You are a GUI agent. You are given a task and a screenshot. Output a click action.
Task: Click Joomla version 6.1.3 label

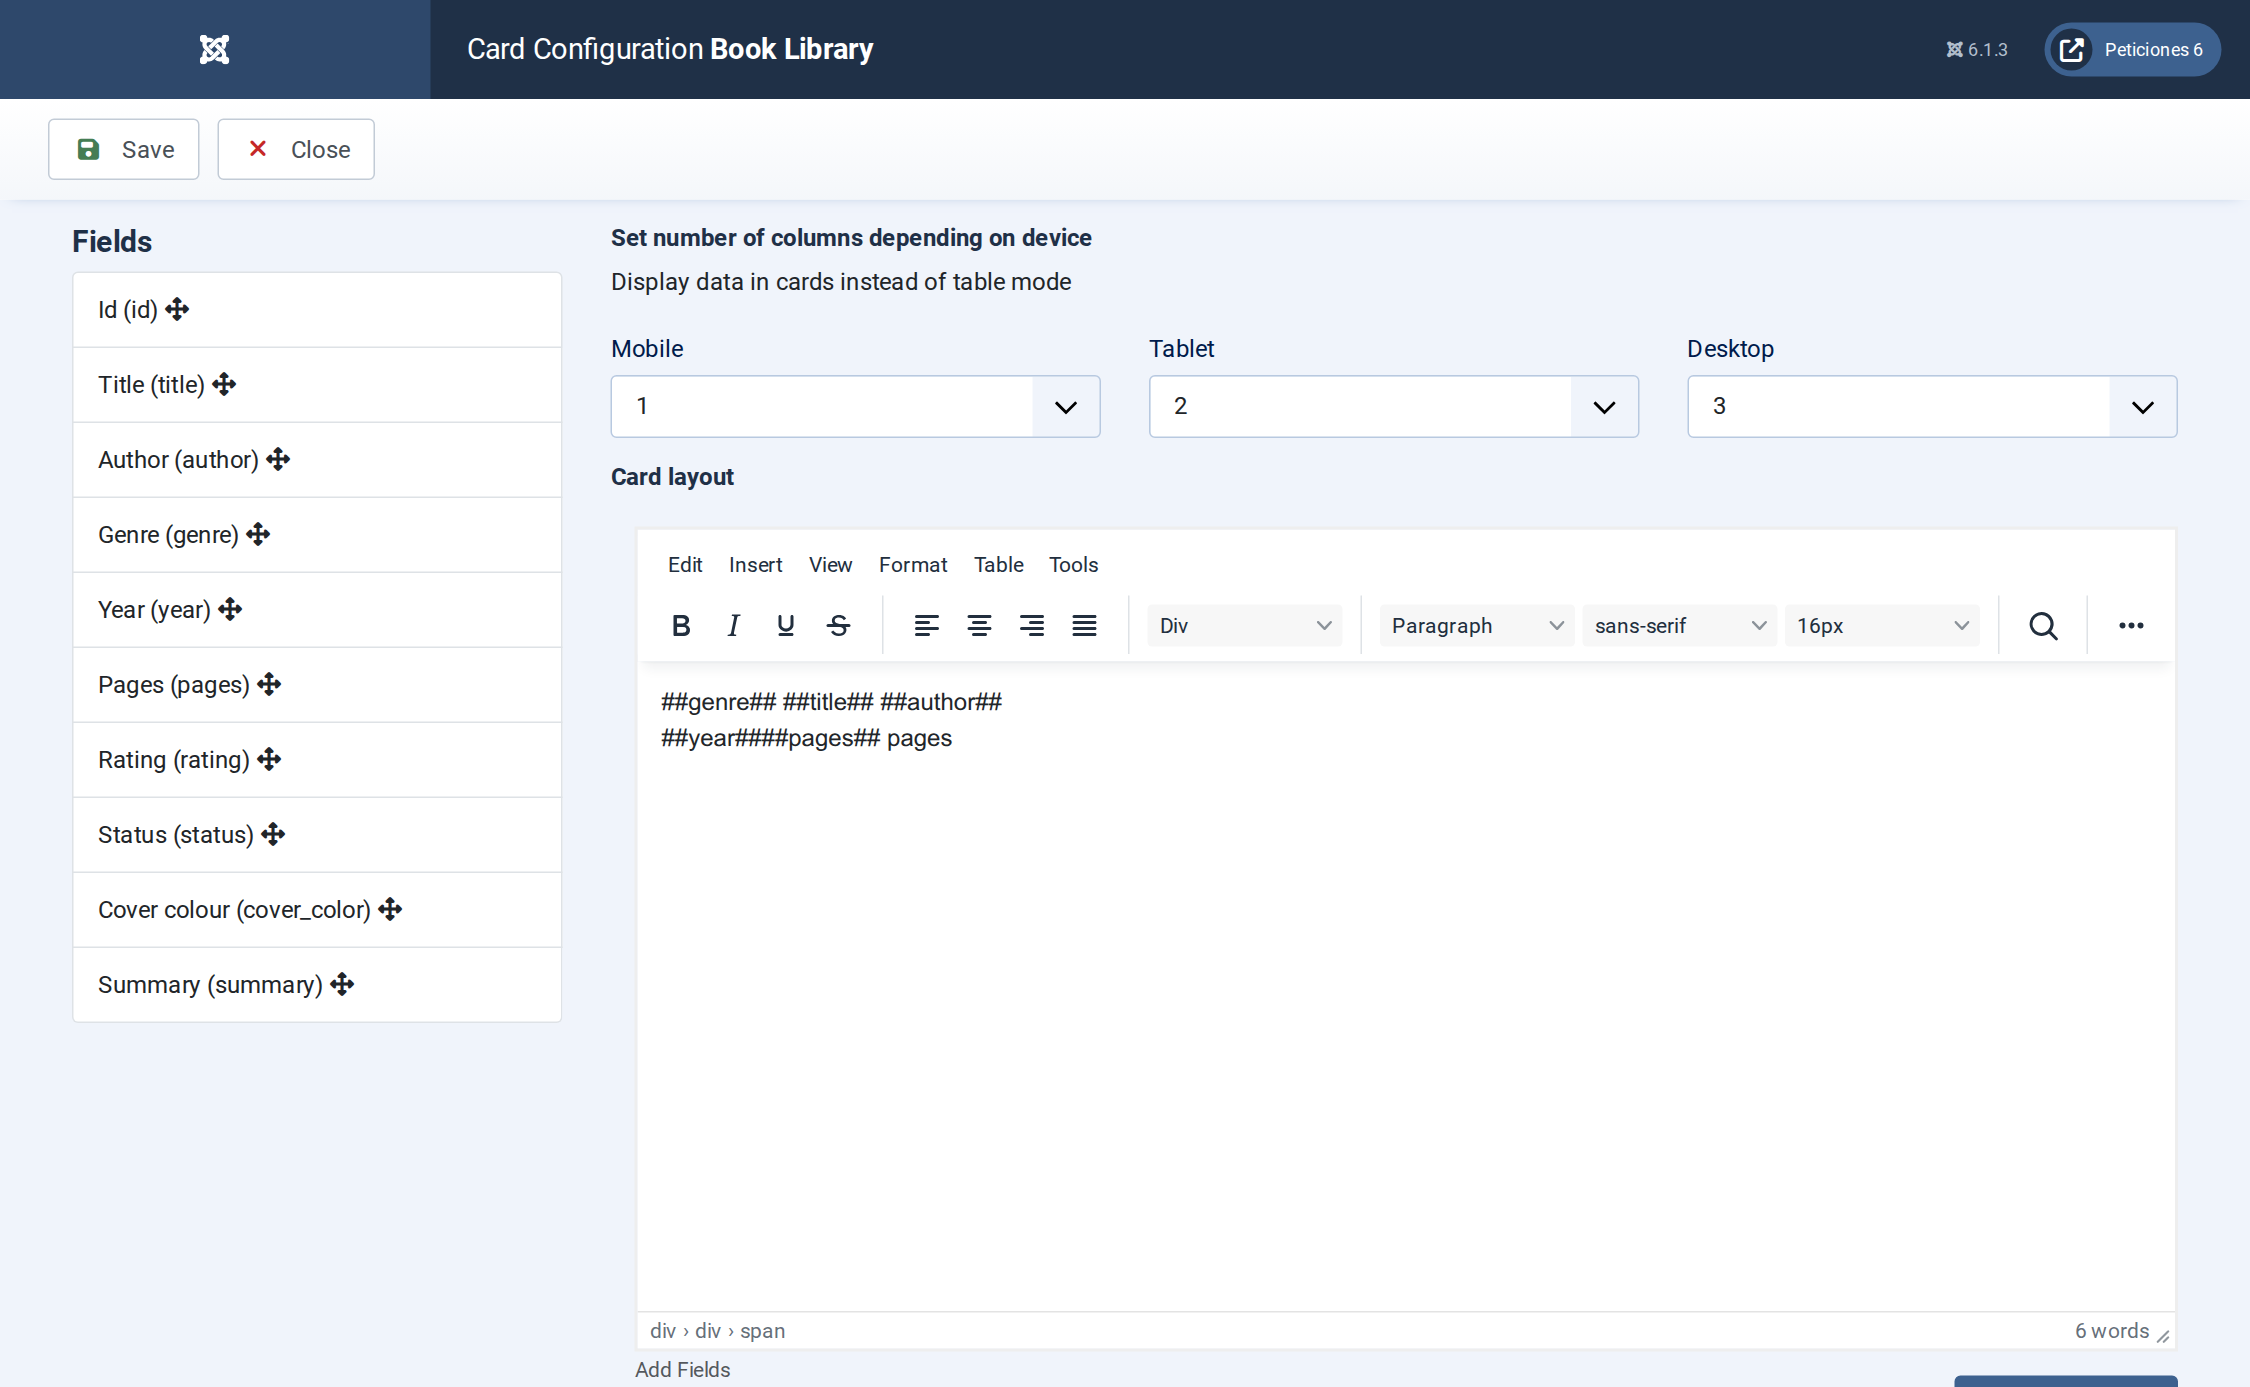(x=1976, y=50)
